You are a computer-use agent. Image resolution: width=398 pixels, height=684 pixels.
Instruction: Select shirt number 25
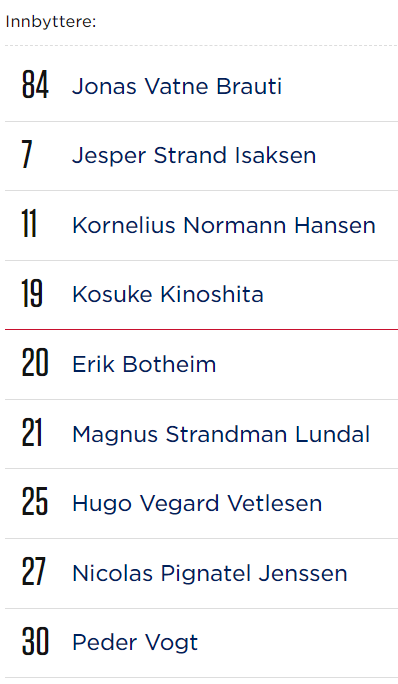point(34,502)
